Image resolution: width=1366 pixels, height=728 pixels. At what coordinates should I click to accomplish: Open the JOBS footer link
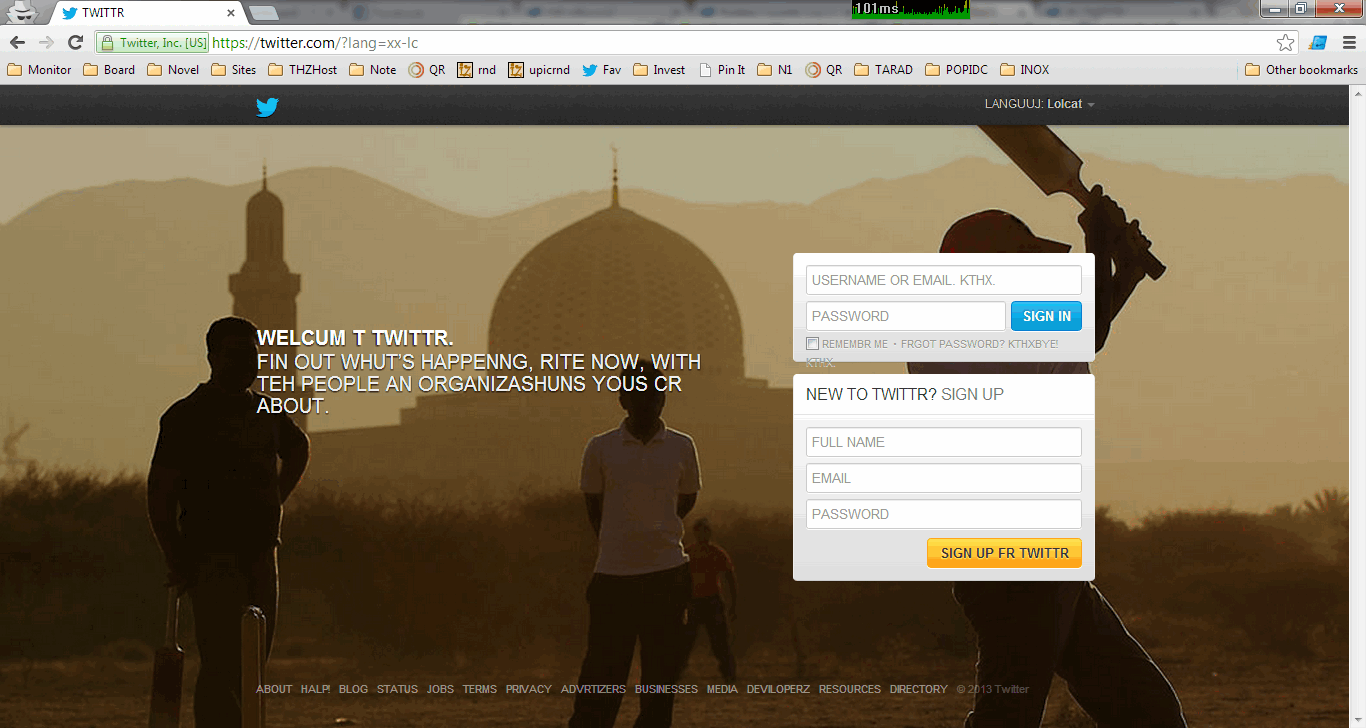[440, 689]
